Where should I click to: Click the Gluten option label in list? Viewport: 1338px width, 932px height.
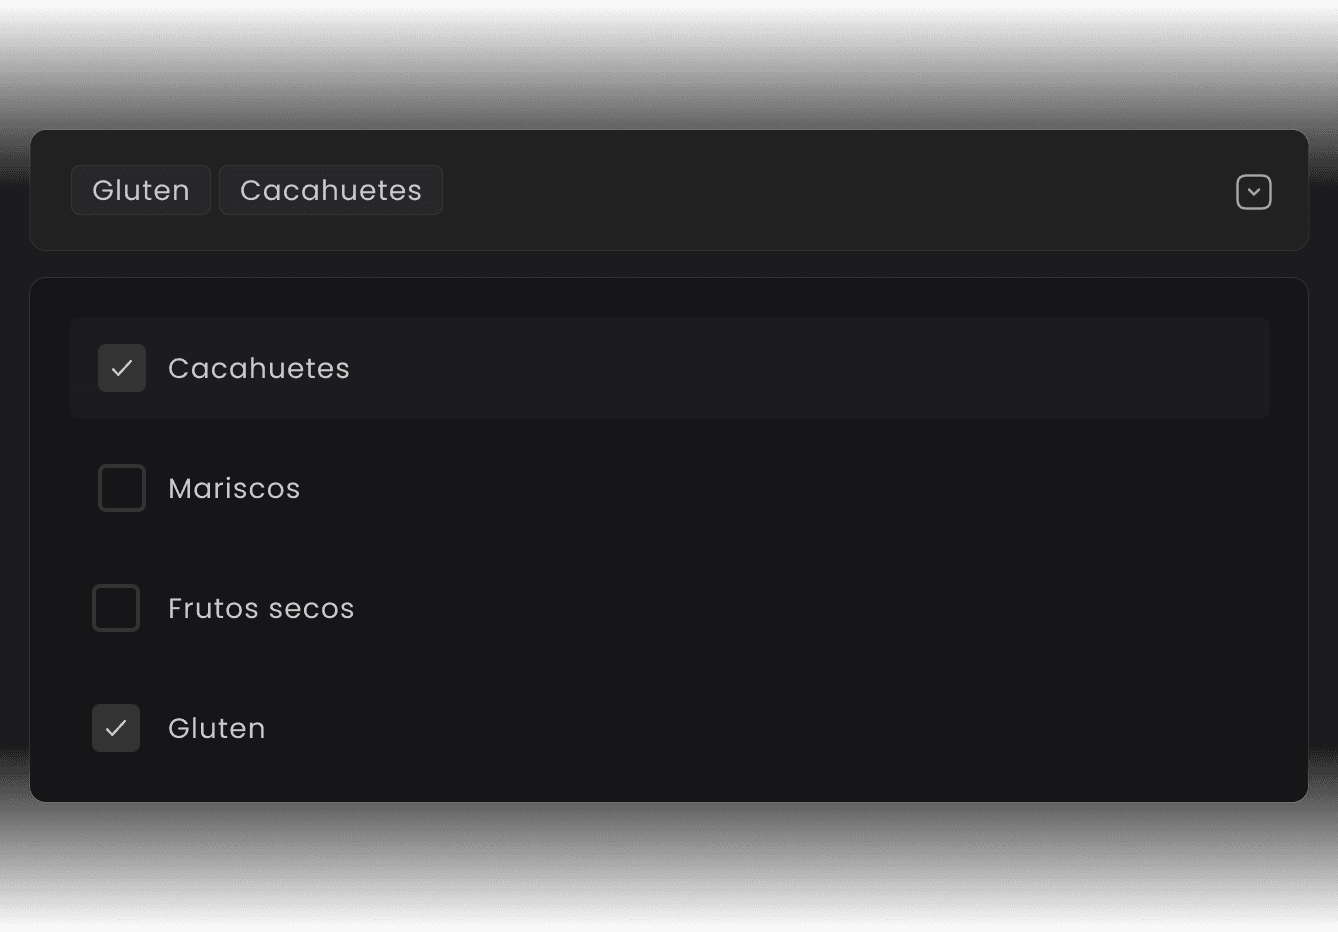[217, 728]
